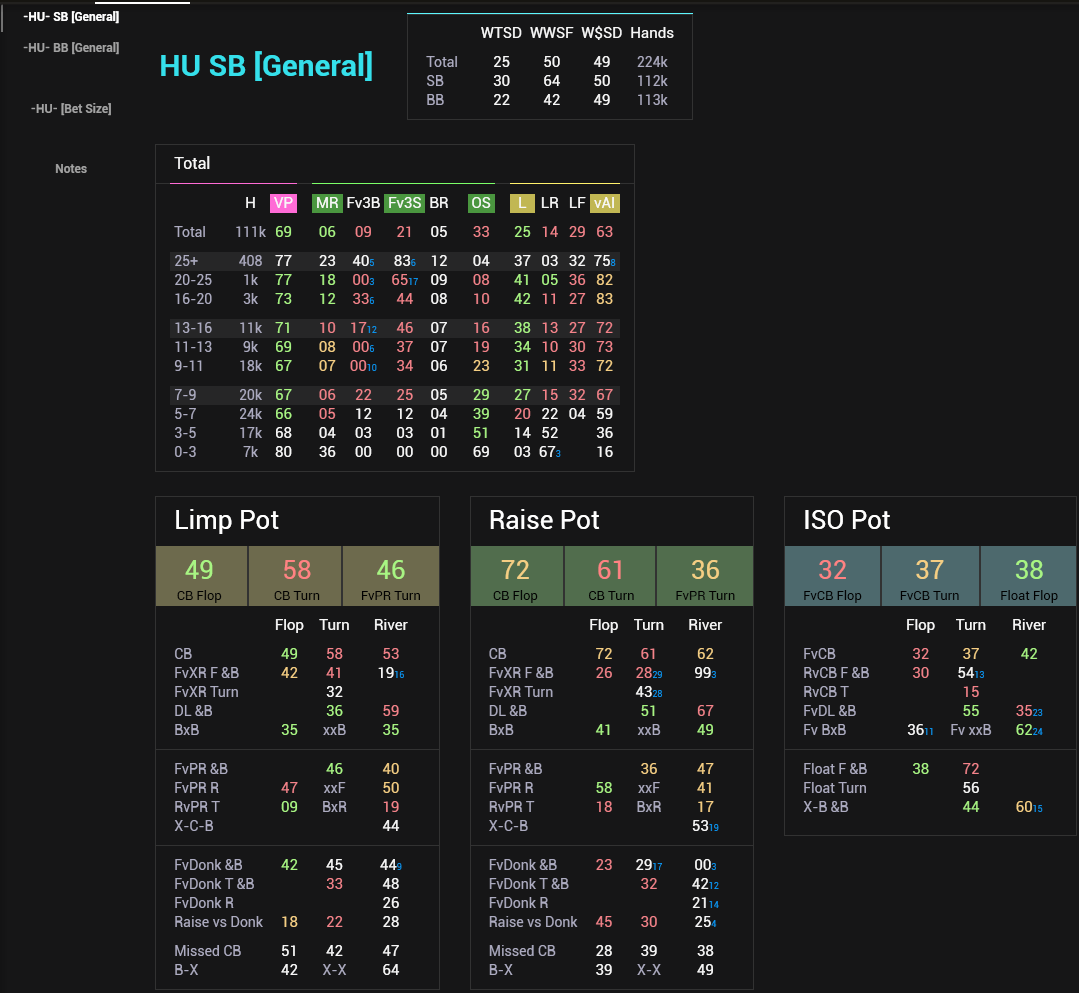Click the HU SB [General] page title

point(266,66)
